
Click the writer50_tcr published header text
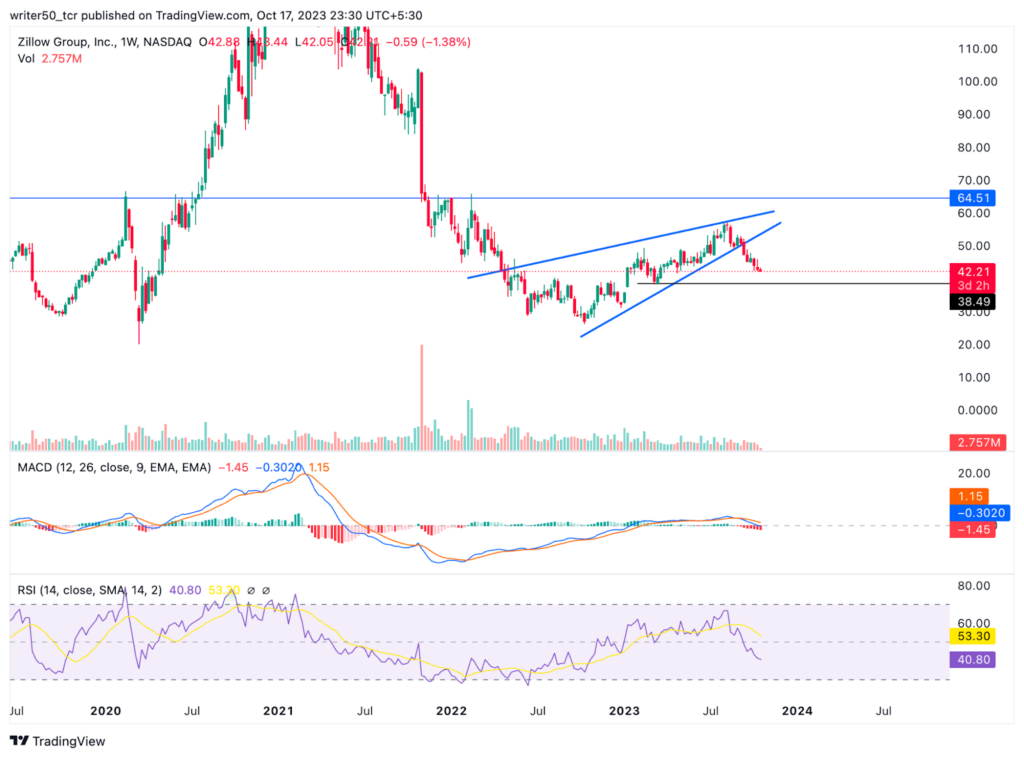coord(216,15)
